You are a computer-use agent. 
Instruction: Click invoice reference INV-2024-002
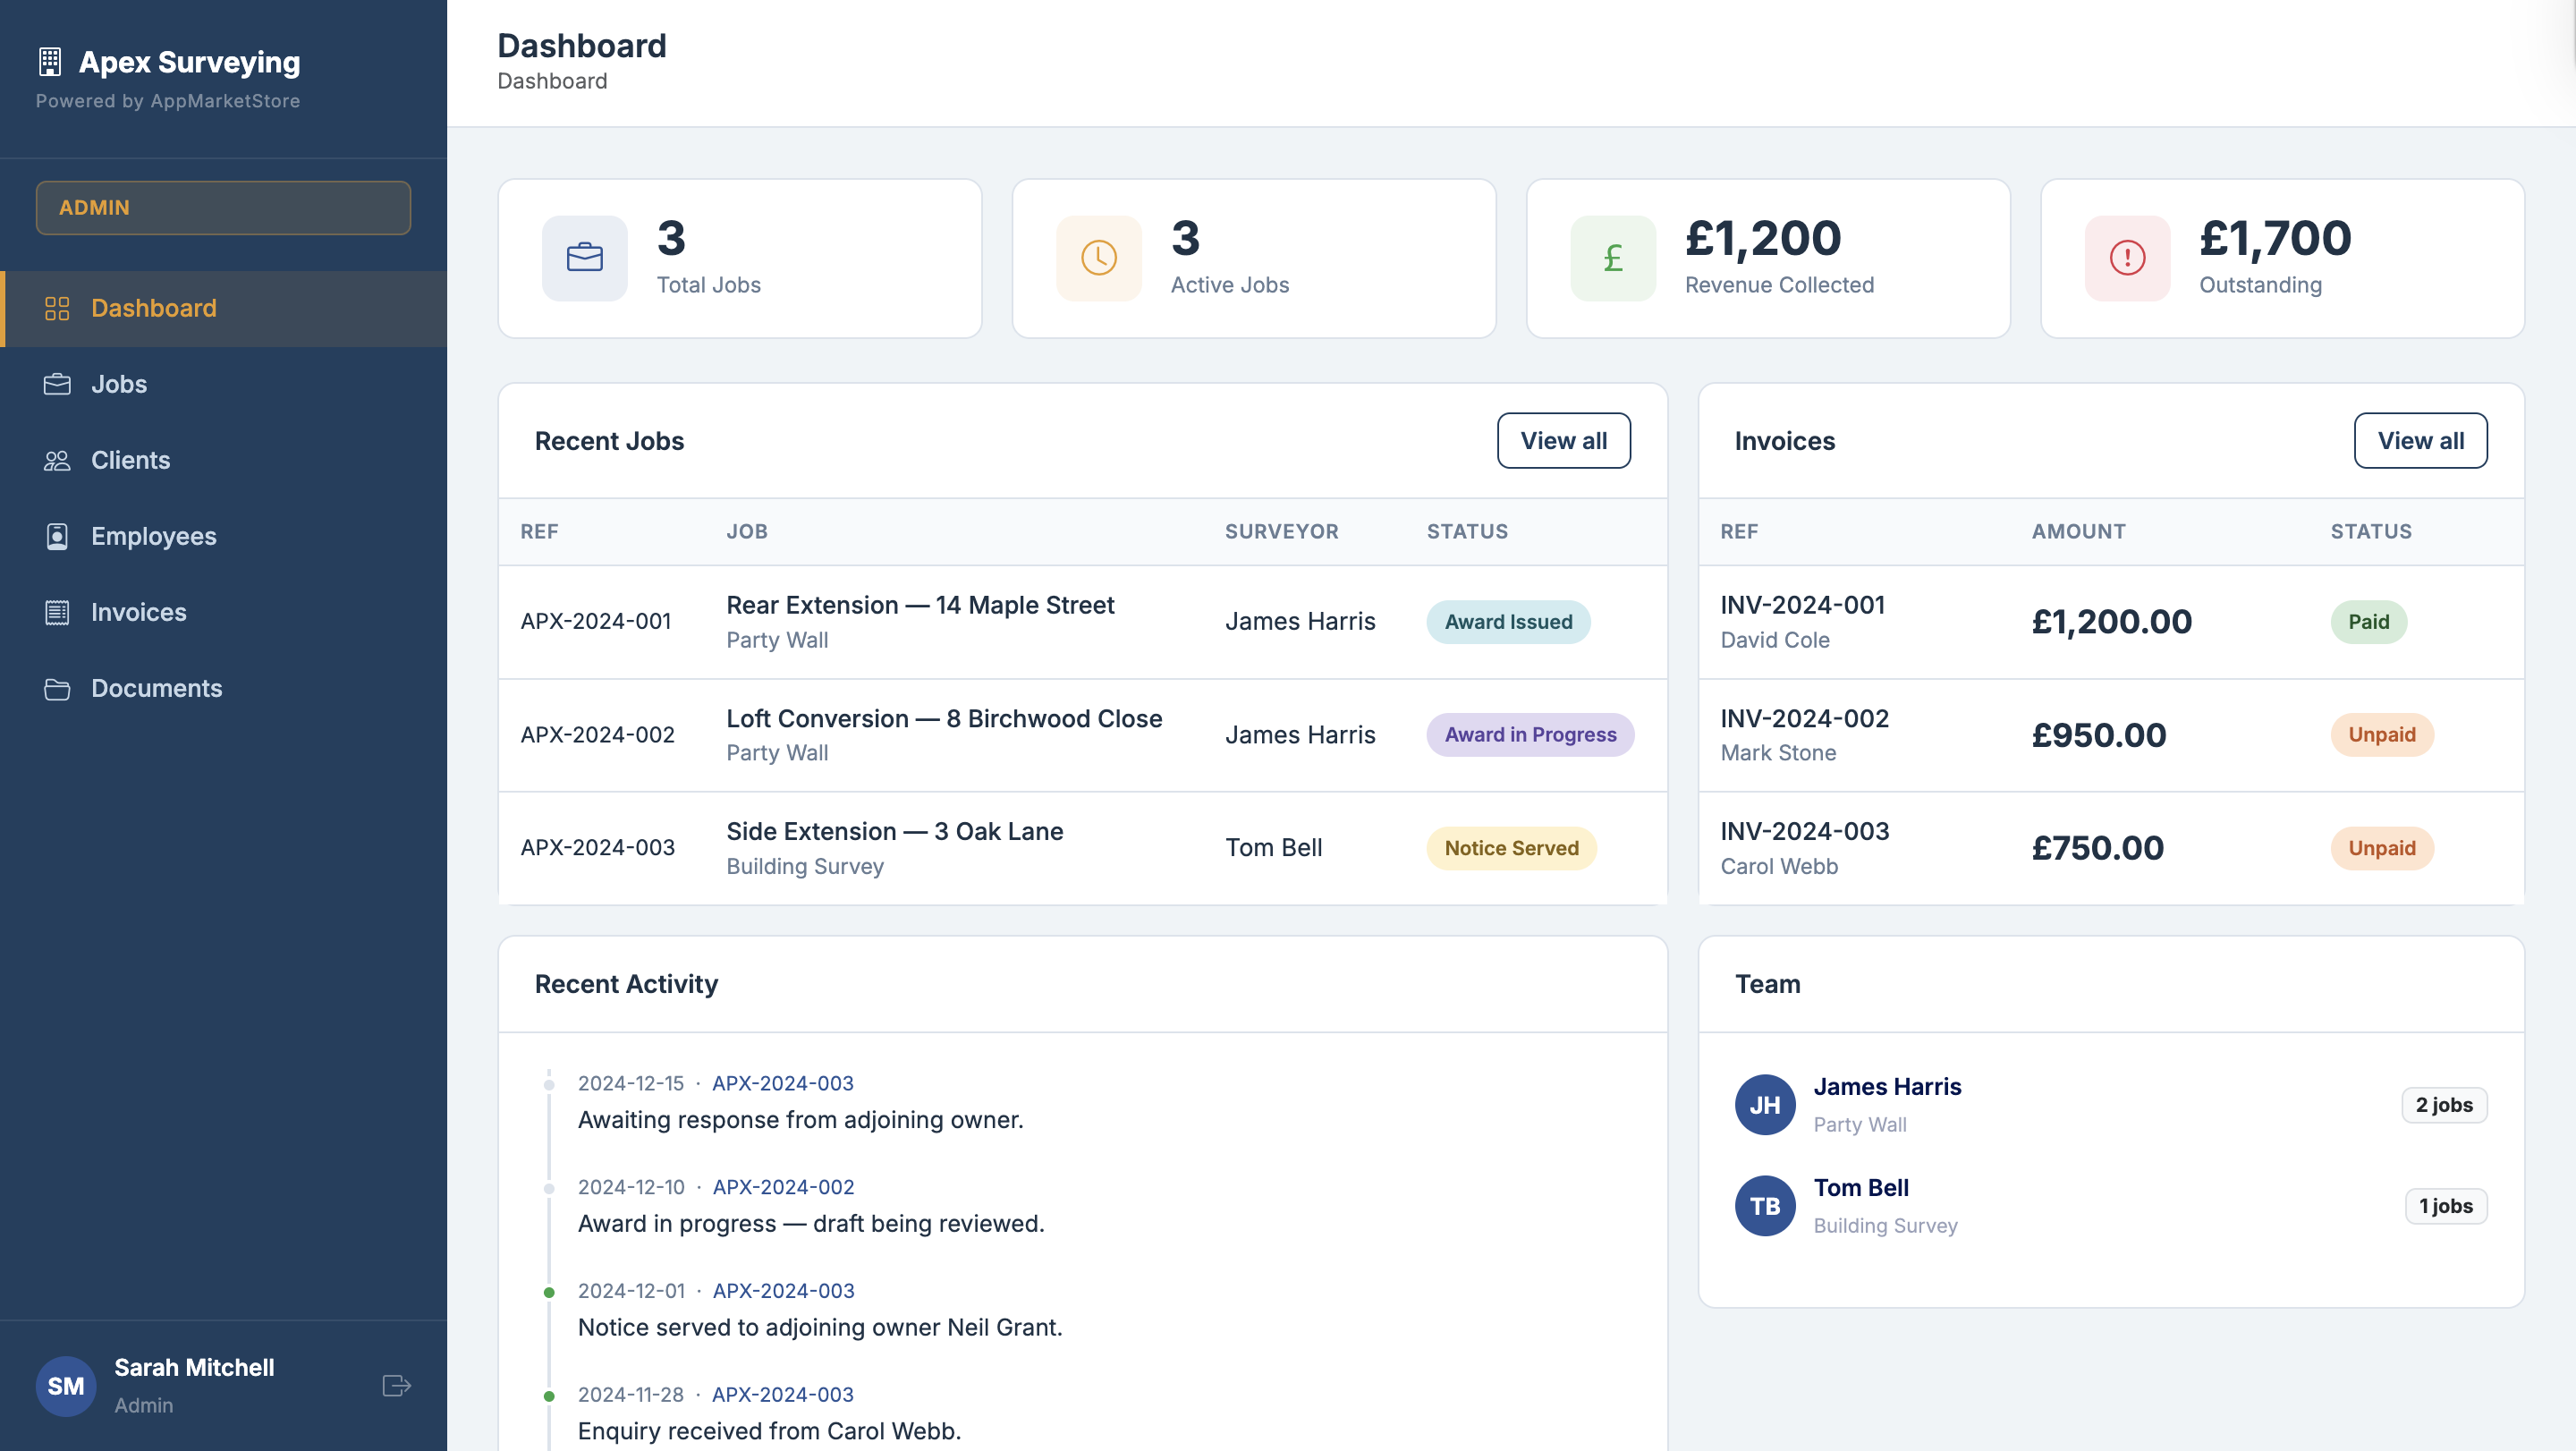[x=1804, y=718]
